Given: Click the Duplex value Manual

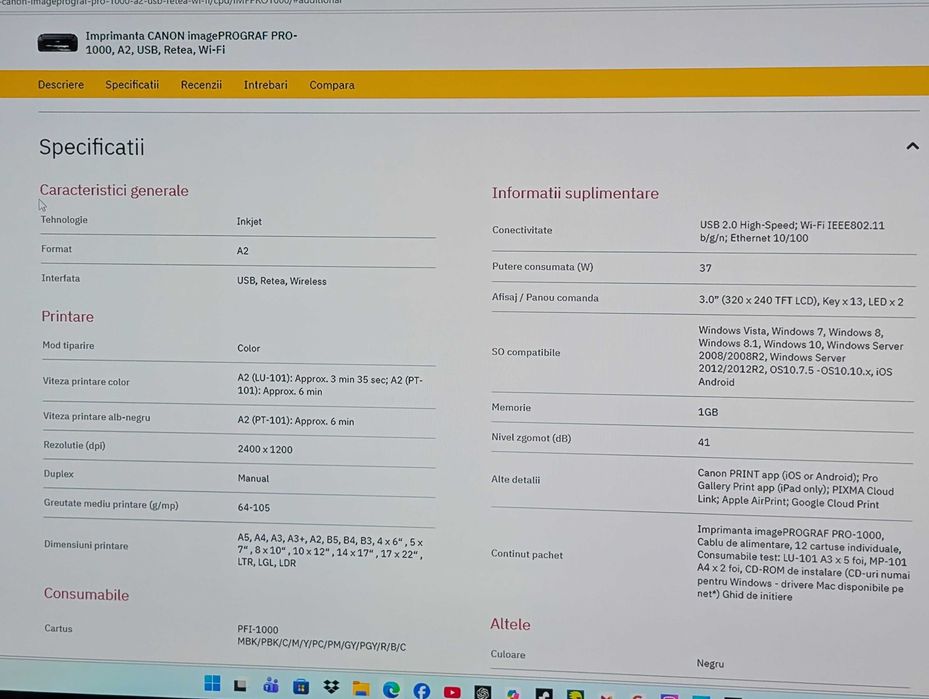Looking at the screenshot, I should coord(254,479).
